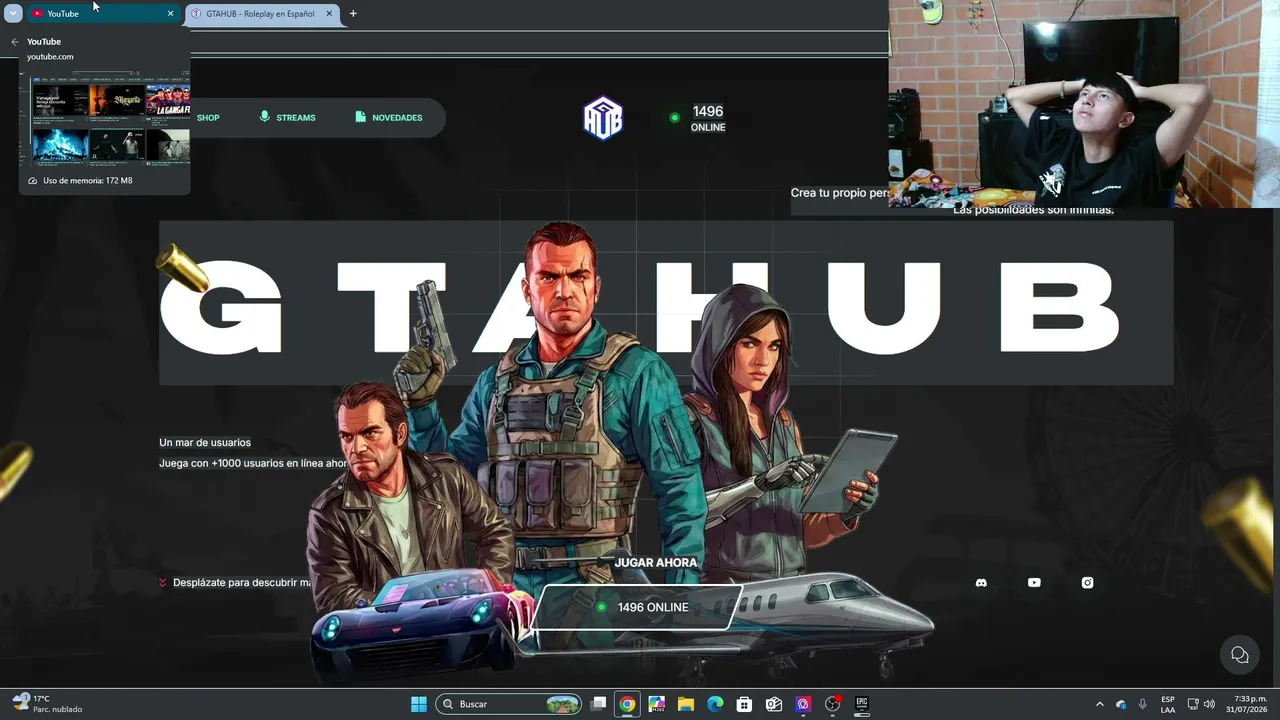
Task: Click the 1496 ONLINE play button
Action: point(639,607)
